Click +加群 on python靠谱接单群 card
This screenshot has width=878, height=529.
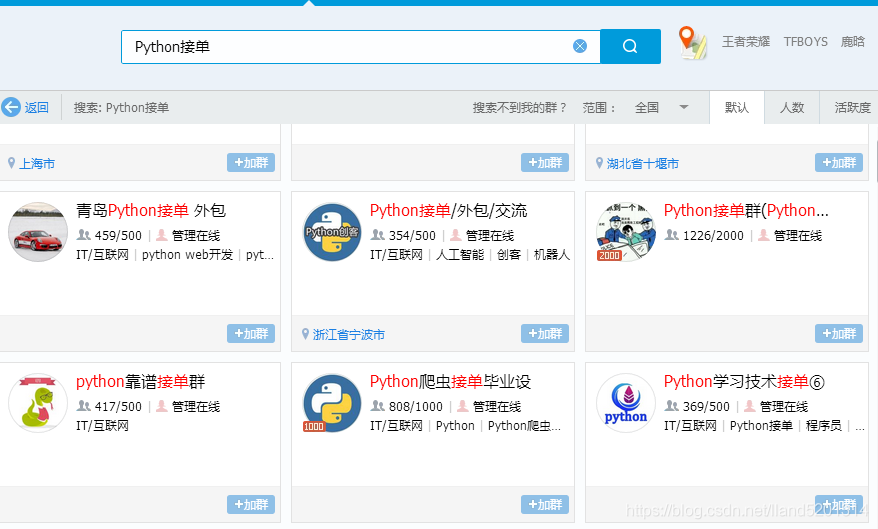(251, 504)
